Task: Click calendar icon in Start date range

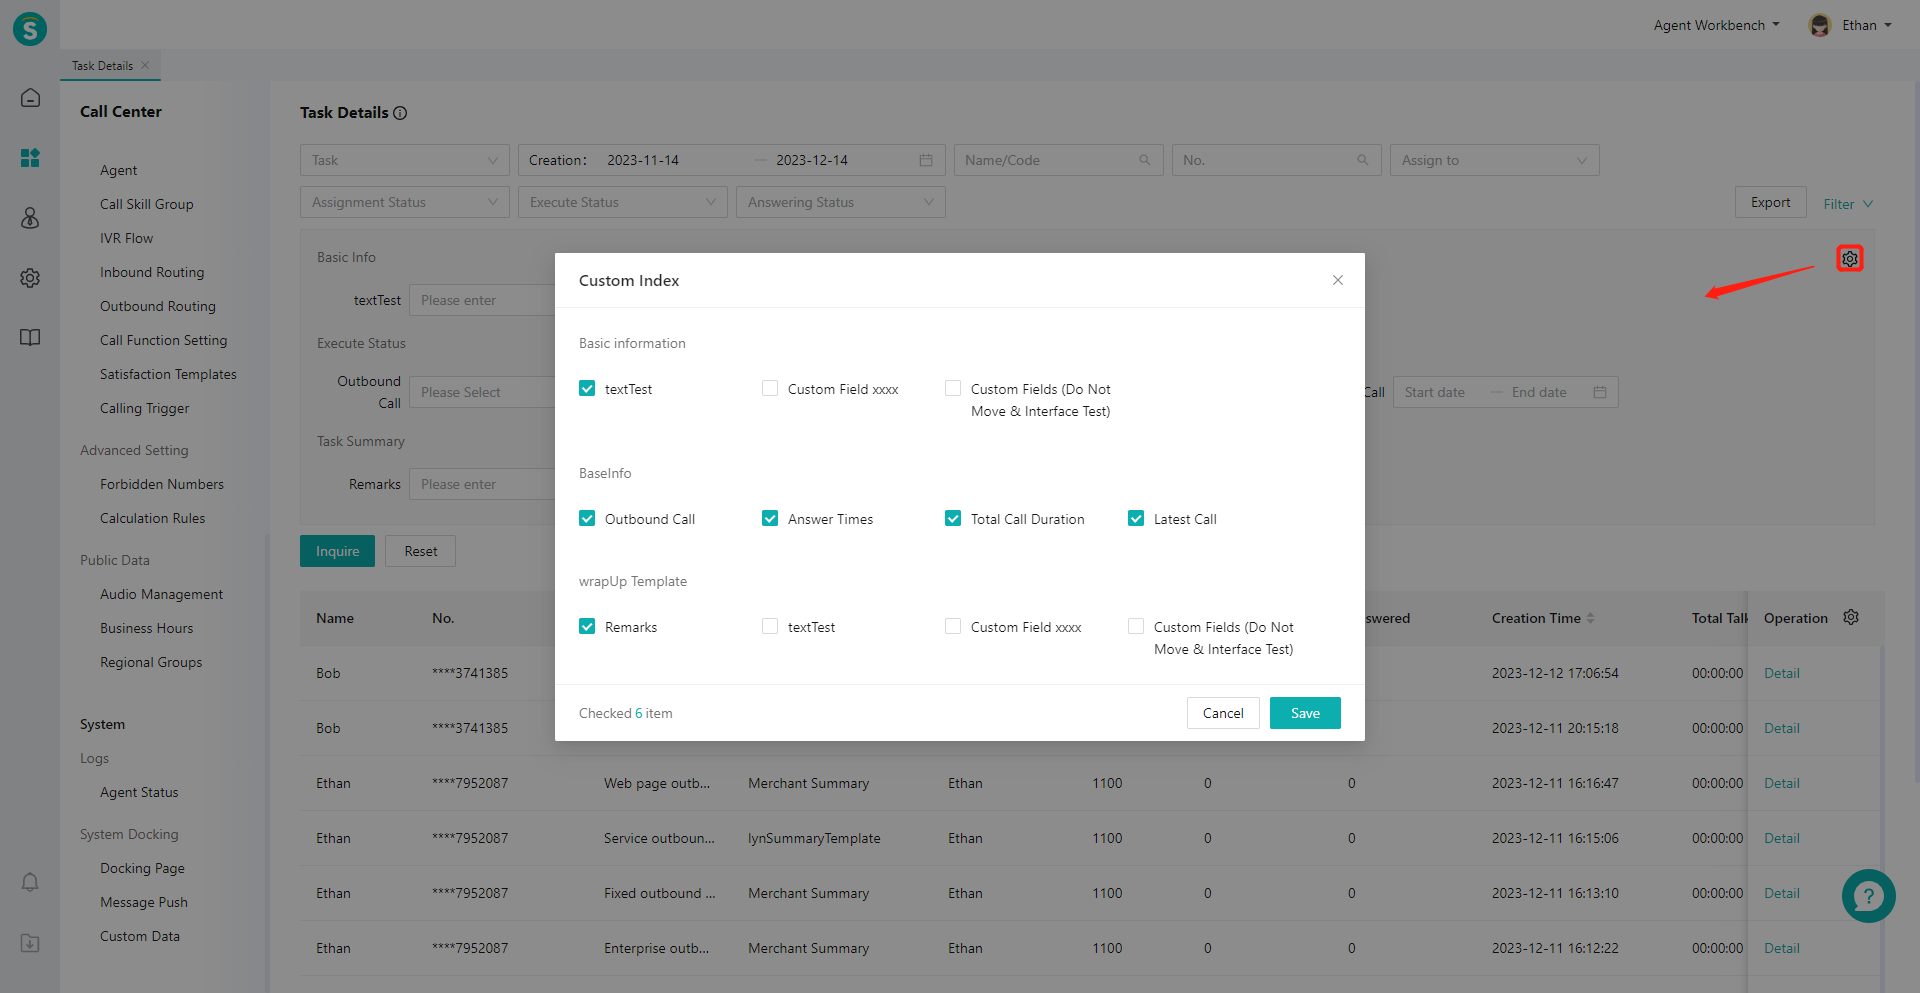Action: pos(1600,392)
